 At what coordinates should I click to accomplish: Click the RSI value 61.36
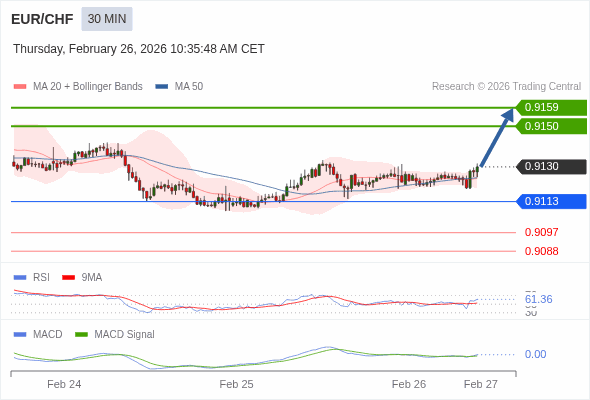pyautogui.click(x=538, y=300)
